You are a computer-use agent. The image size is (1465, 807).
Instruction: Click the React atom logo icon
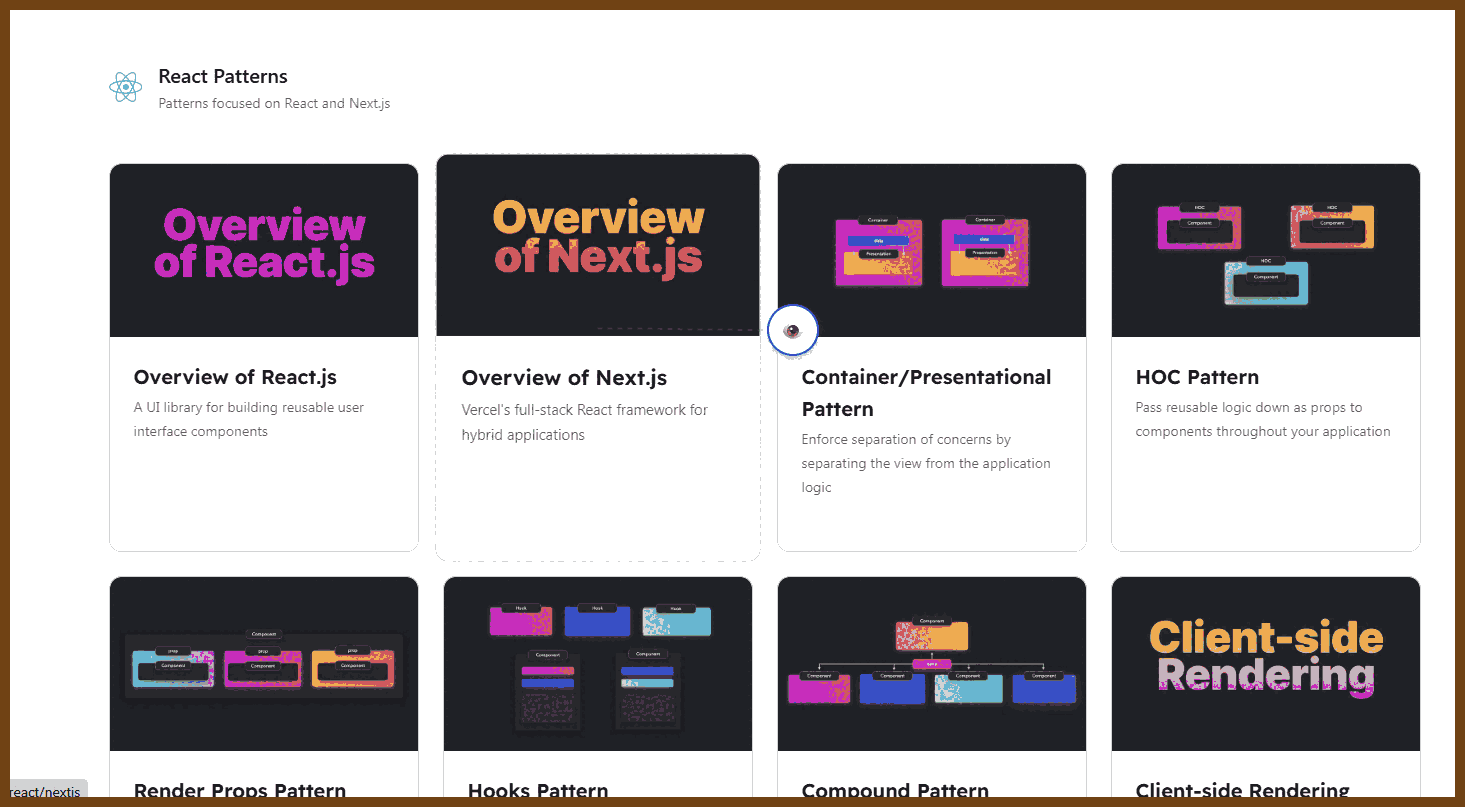coord(126,87)
